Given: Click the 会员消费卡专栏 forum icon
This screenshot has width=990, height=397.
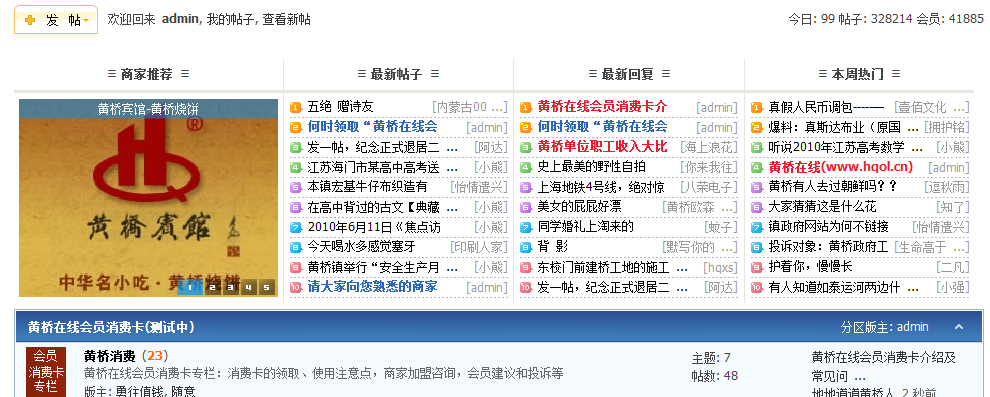Looking at the screenshot, I should click(x=45, y=372).
